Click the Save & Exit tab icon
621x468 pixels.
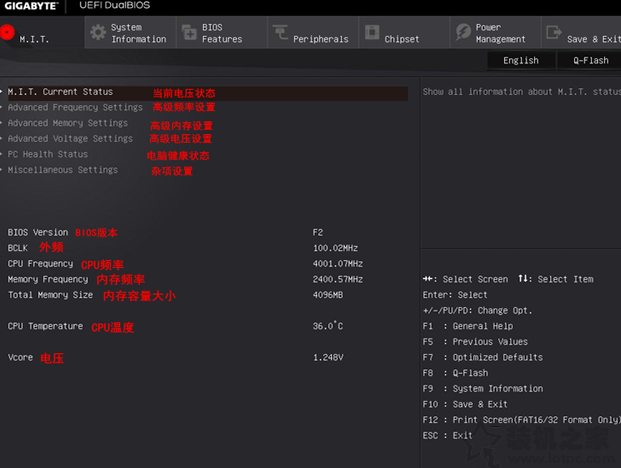tap(554, 33)
